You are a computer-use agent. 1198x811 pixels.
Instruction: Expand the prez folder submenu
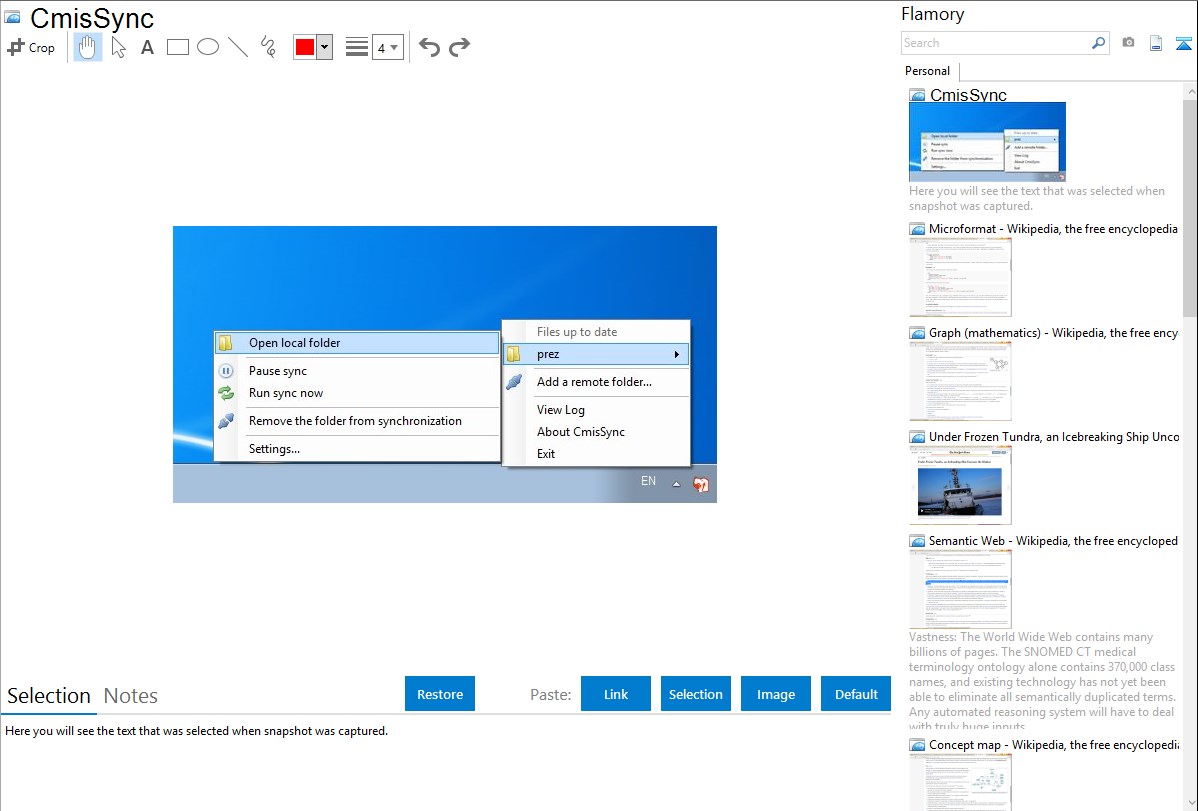click(596, 354)
